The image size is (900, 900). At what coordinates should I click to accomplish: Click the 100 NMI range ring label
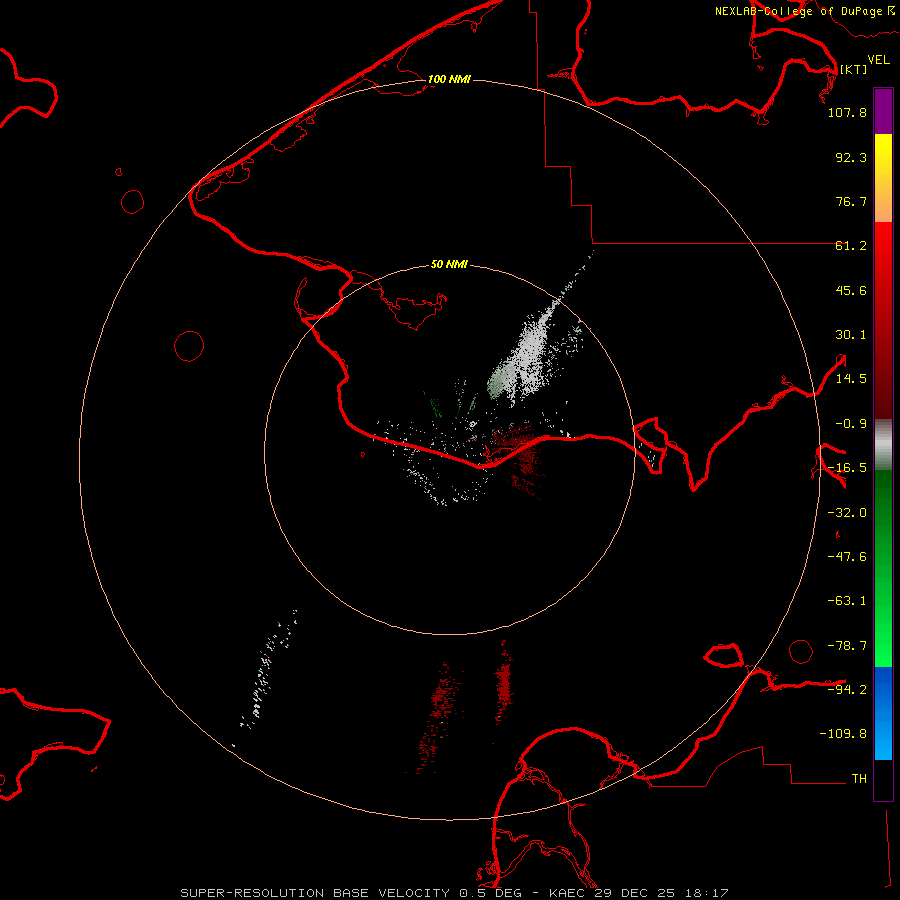point(449,79)
